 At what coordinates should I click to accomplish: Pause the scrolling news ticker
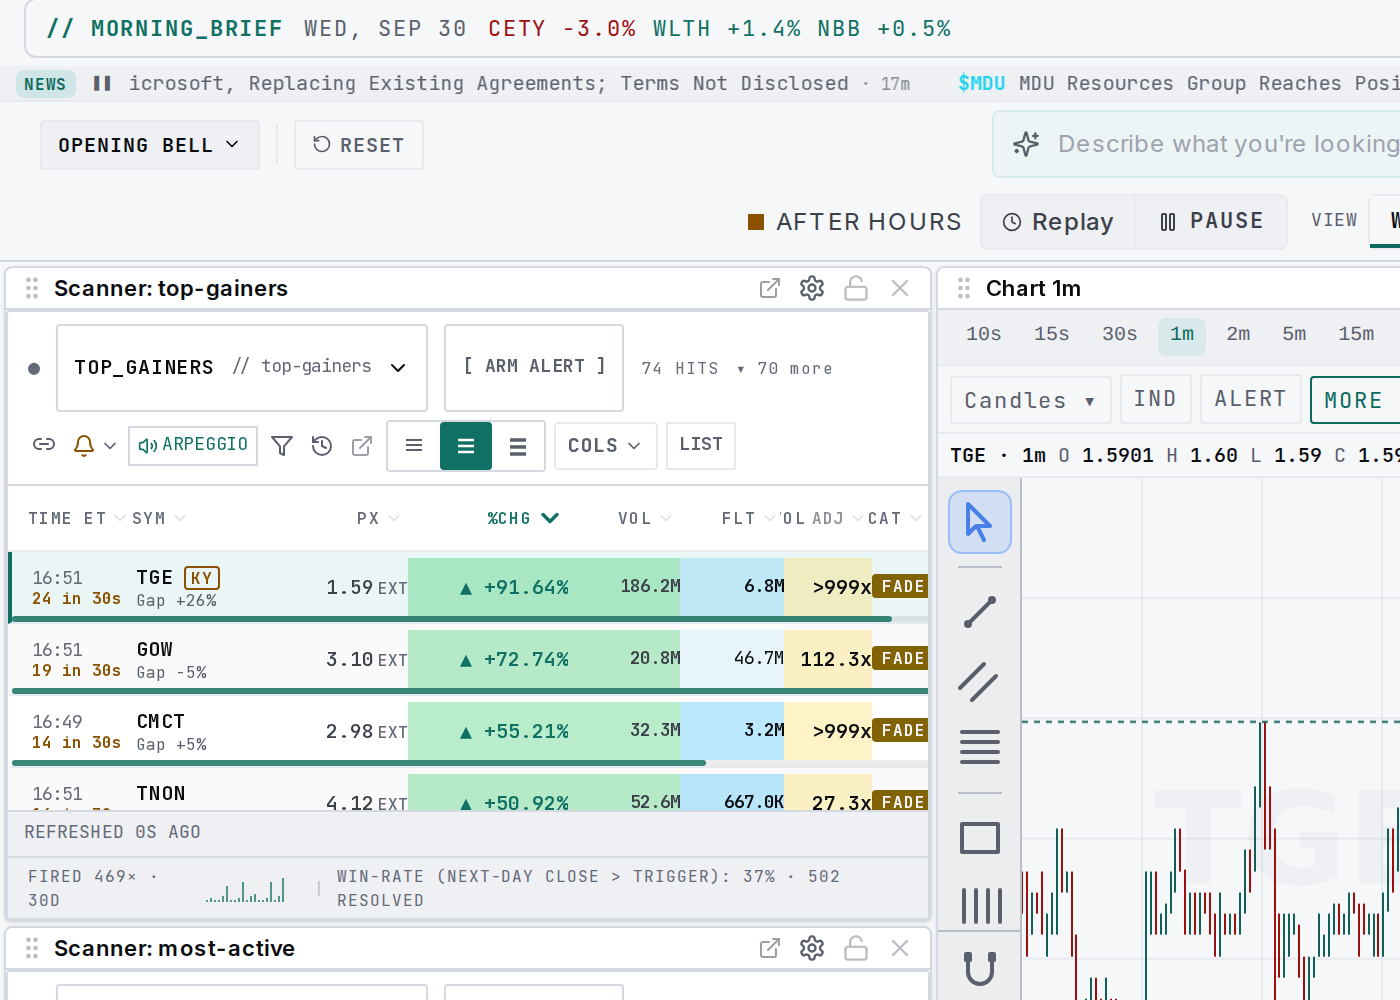pos(102,83)
